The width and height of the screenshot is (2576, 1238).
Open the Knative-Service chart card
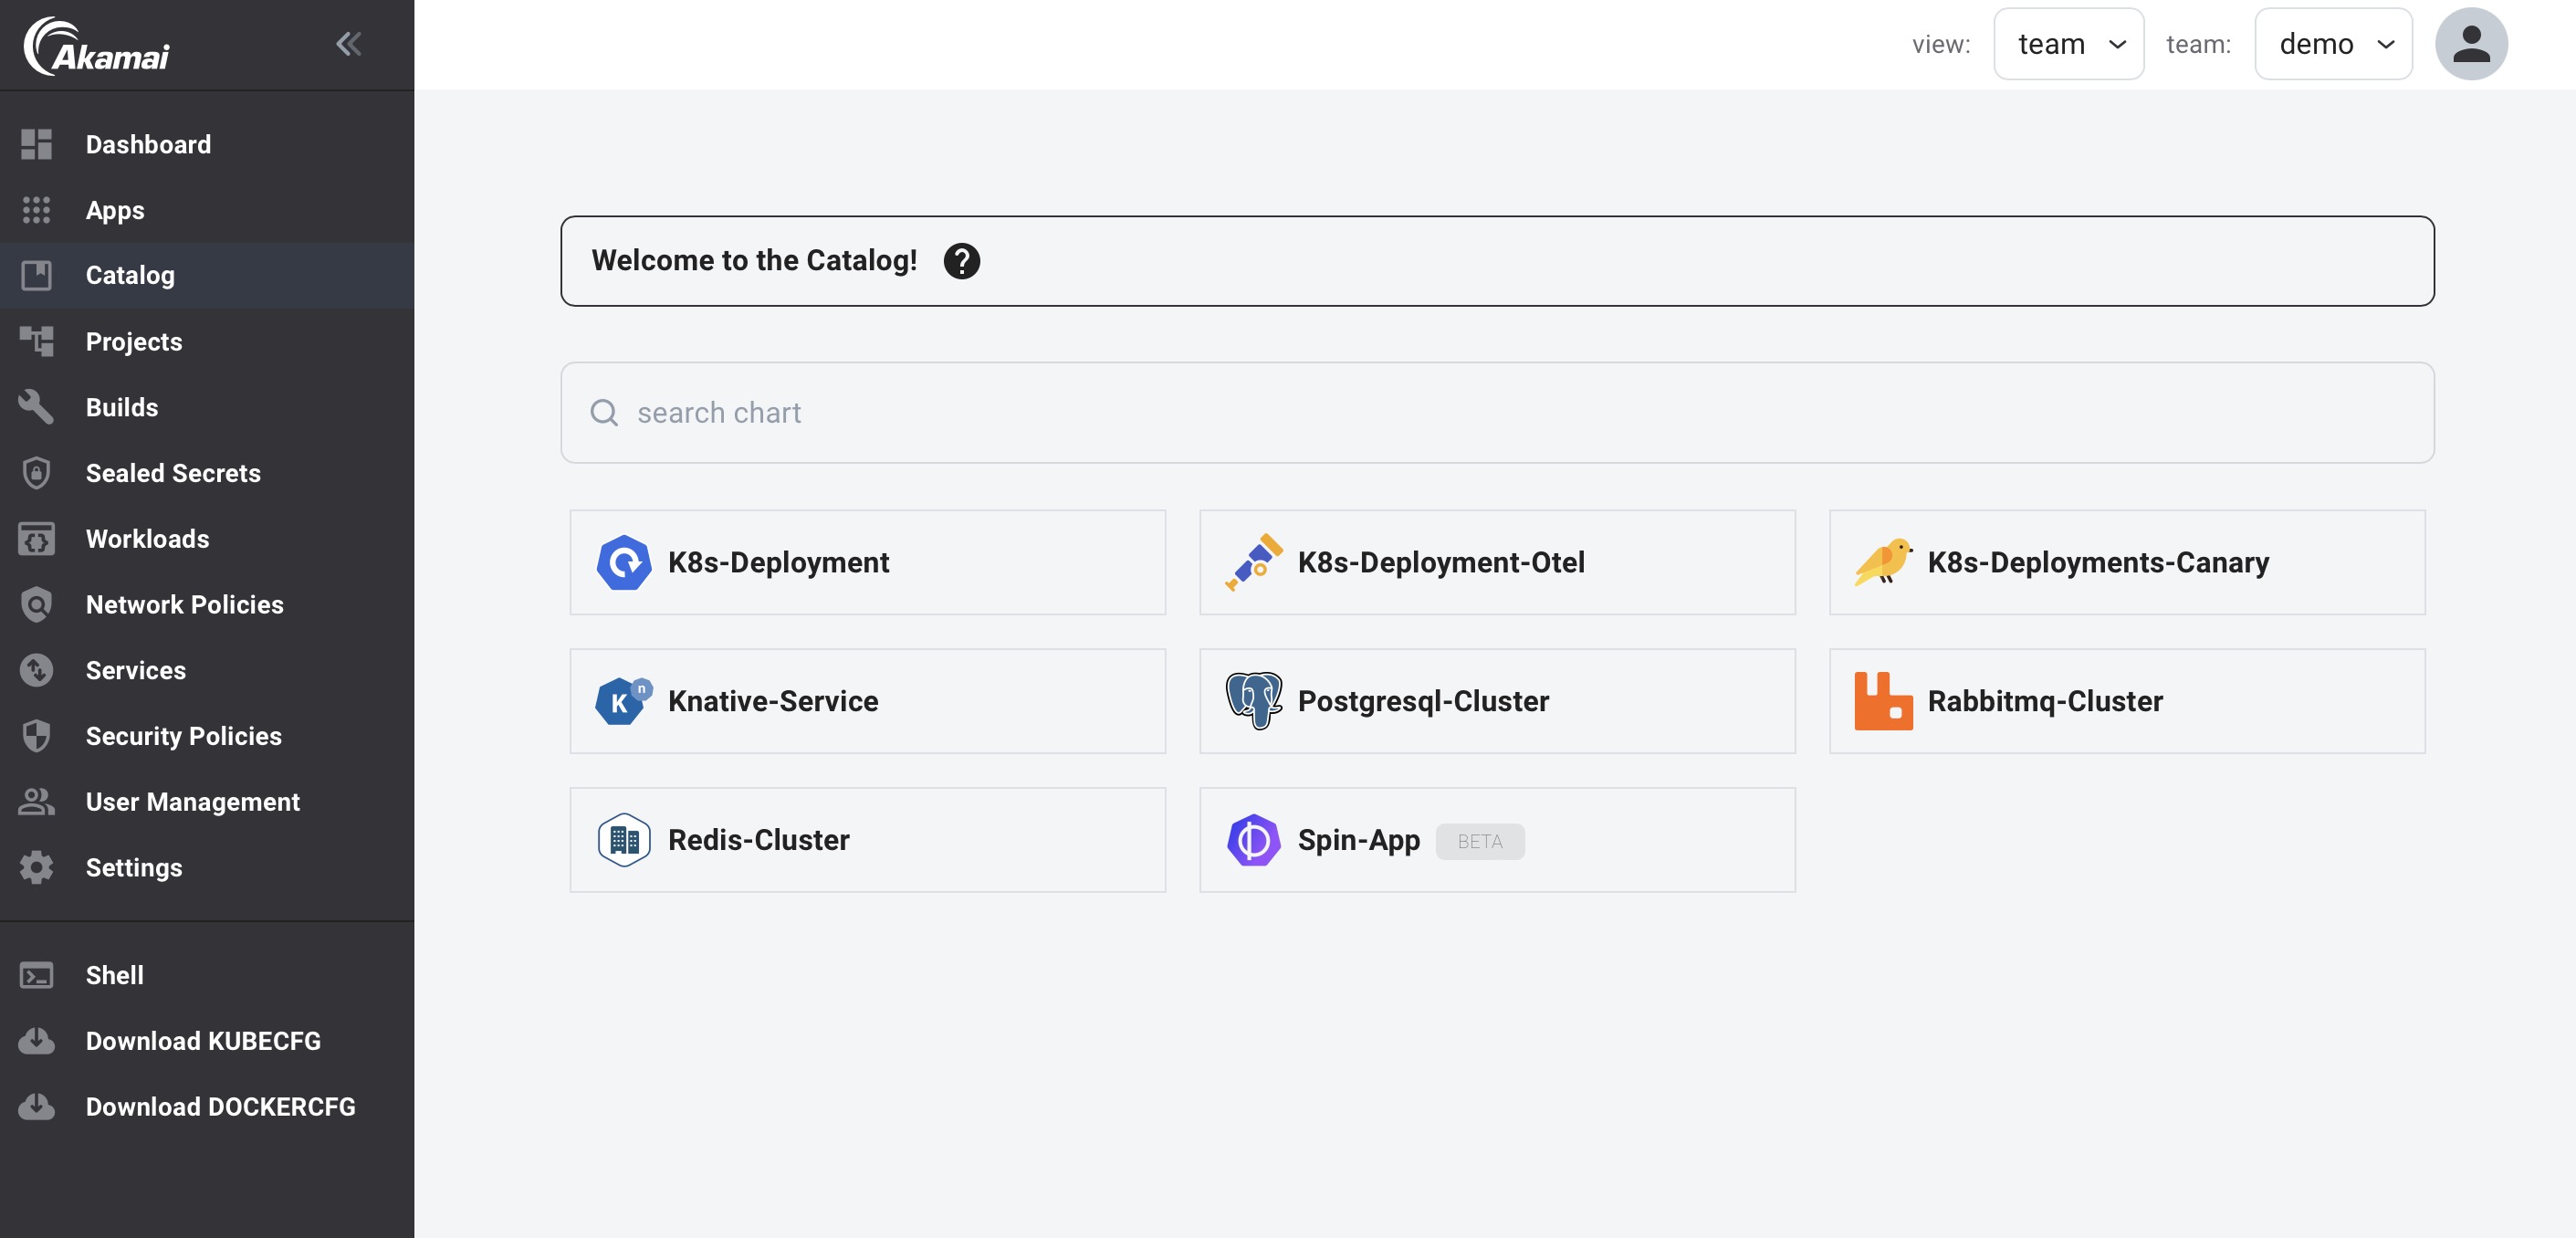click(867, 701)
